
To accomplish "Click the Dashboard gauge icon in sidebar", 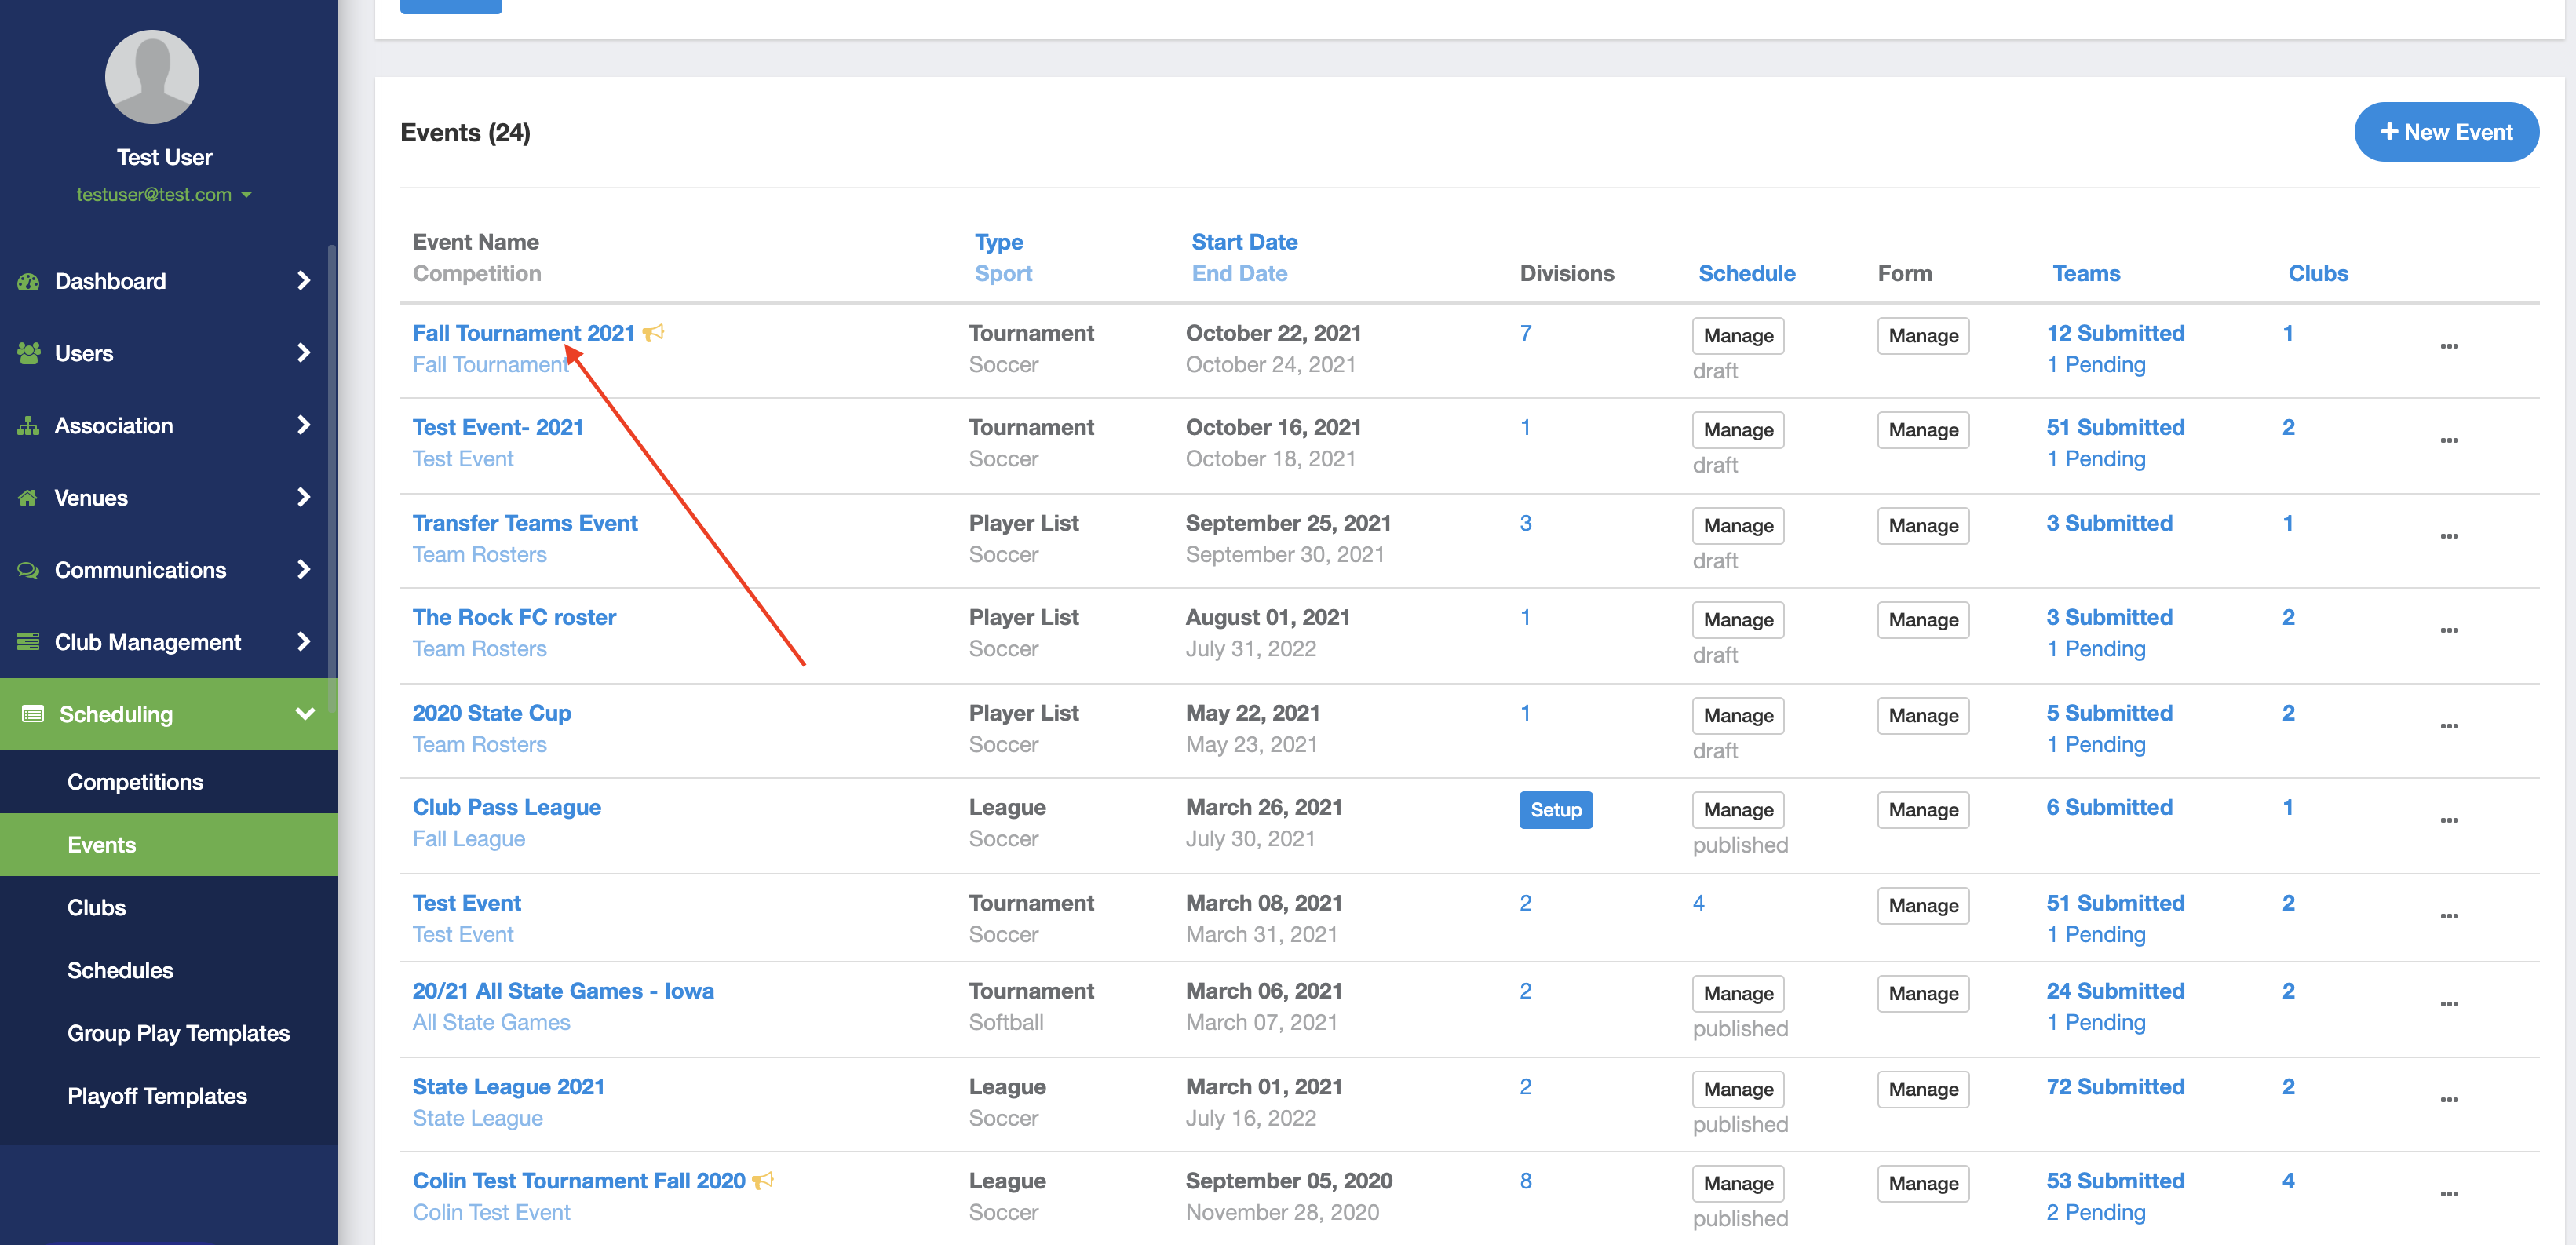I will [28, 281].
